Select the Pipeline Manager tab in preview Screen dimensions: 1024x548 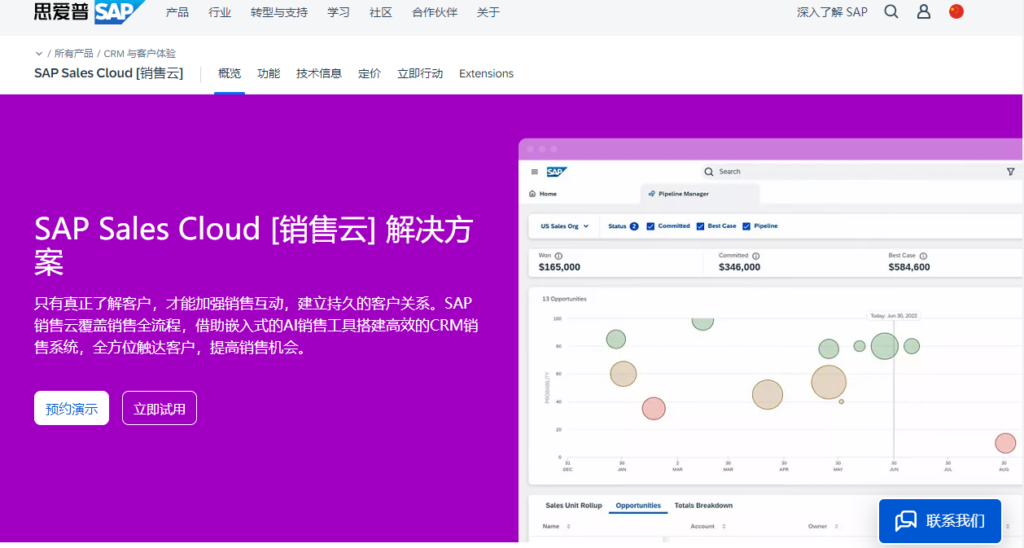coord(699,194)
